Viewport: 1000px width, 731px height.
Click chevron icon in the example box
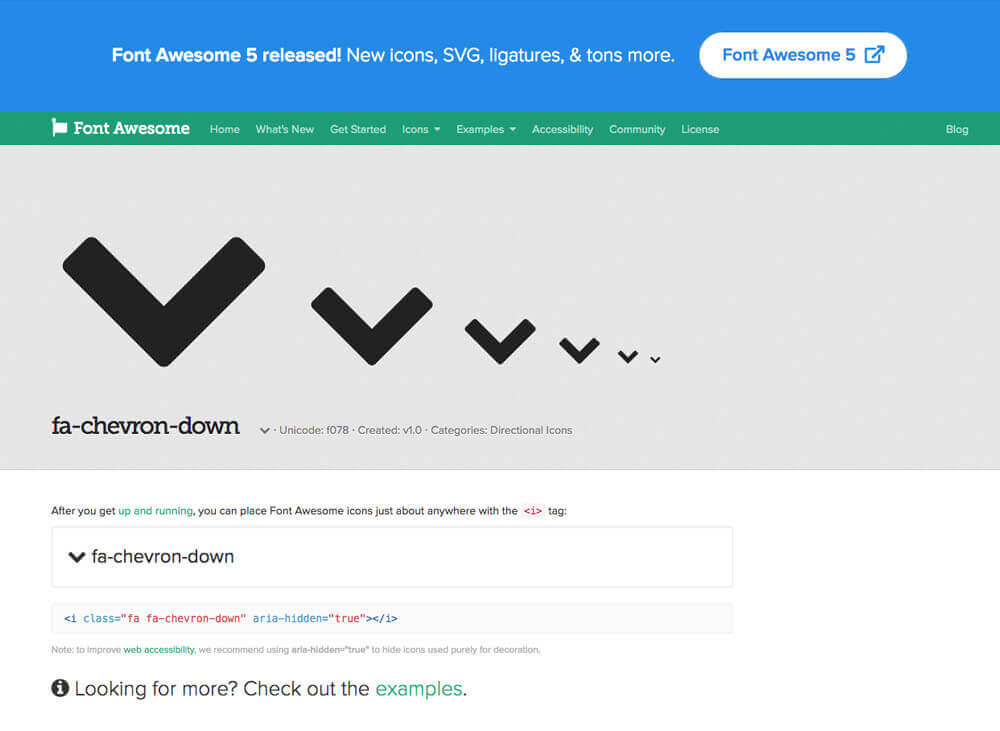(77, 557)
